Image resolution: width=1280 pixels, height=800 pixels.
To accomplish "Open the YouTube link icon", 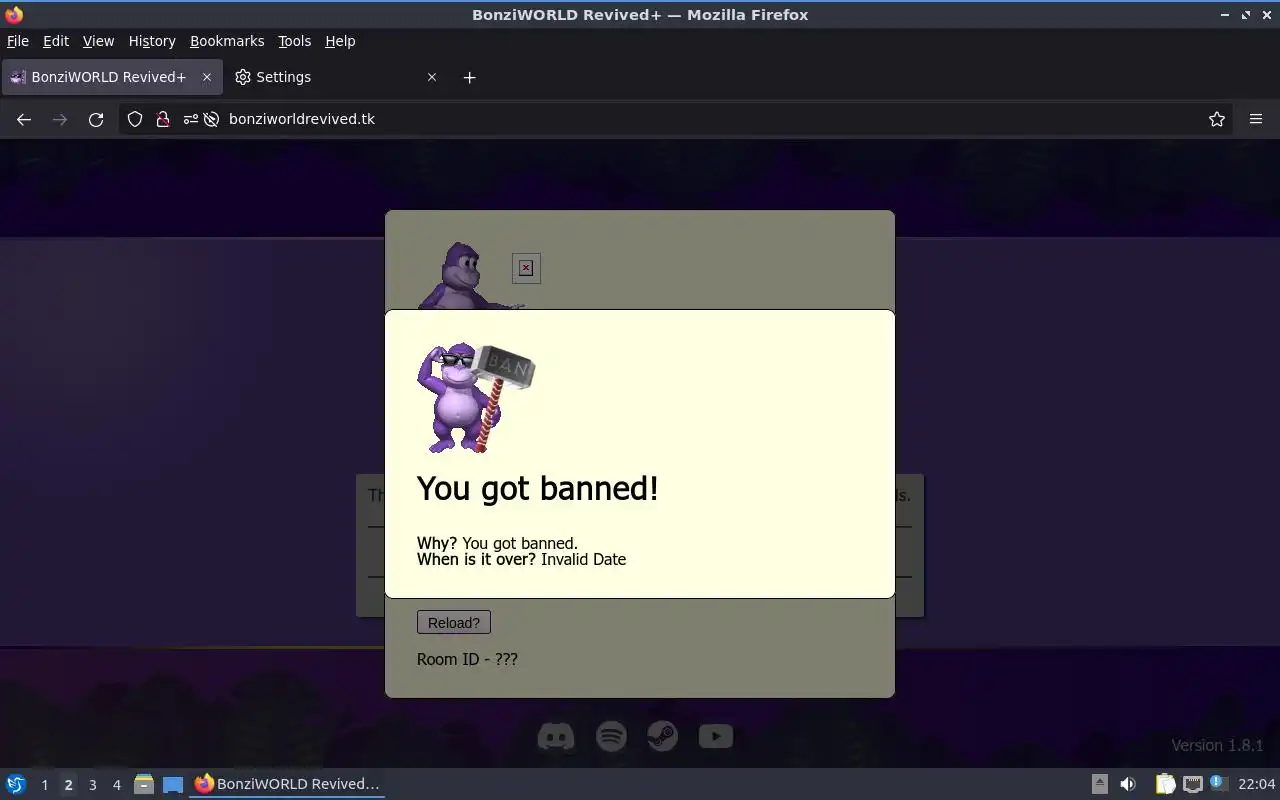I will coord(715,737).
